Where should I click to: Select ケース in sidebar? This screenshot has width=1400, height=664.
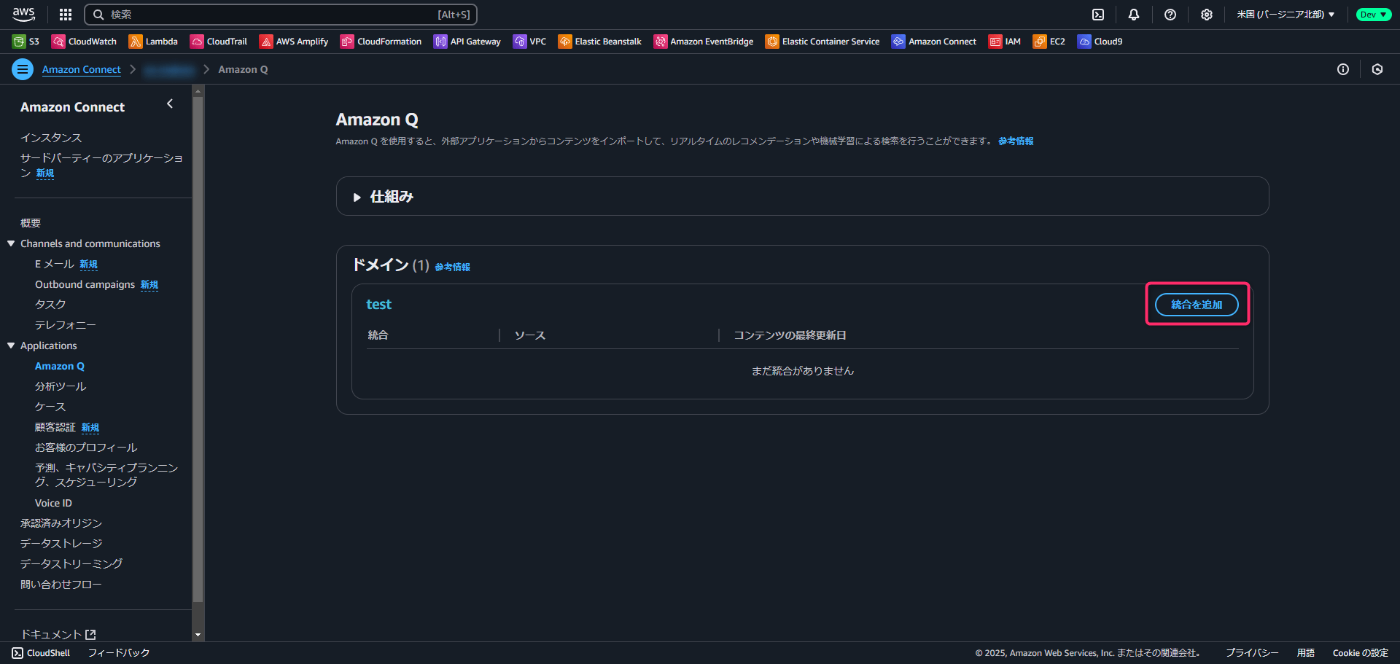(x=50, y=407)
